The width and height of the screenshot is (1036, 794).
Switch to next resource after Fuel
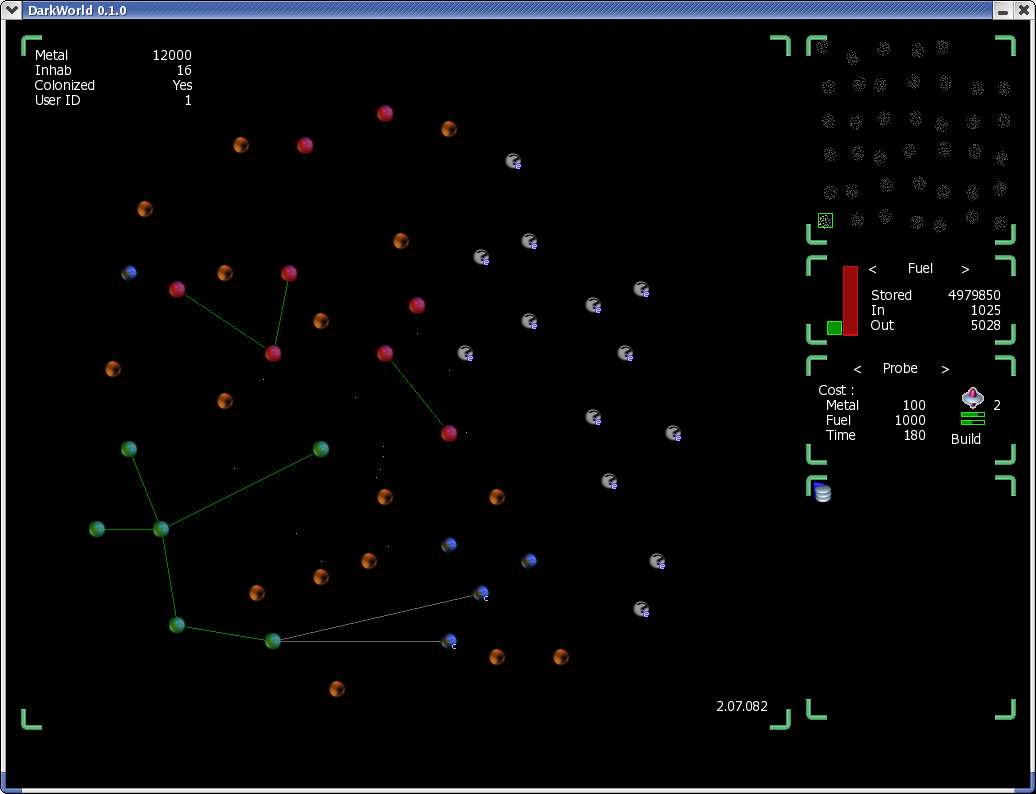tap(965, 269)
